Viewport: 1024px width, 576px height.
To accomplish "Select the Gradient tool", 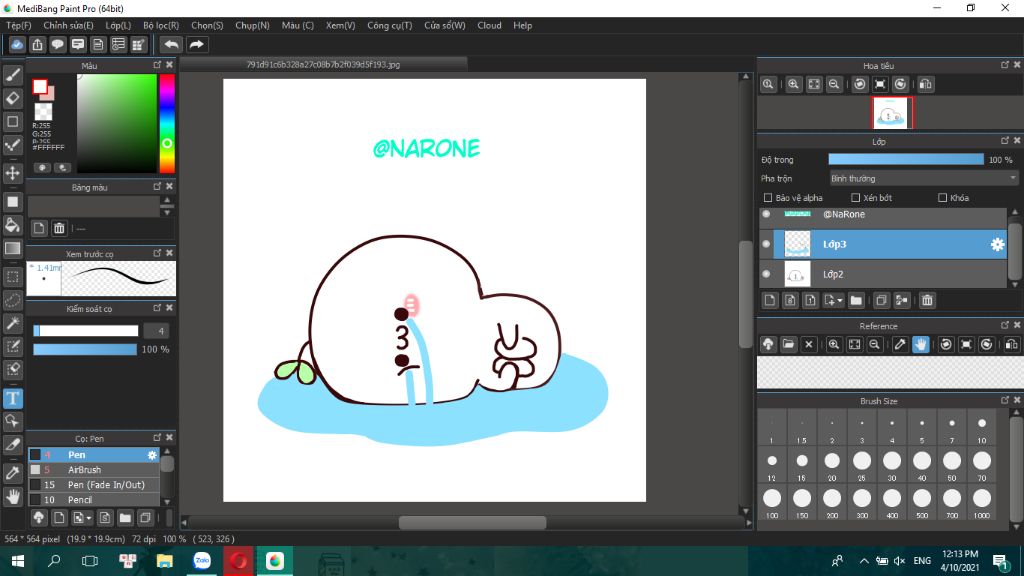I will pos(12,248).
